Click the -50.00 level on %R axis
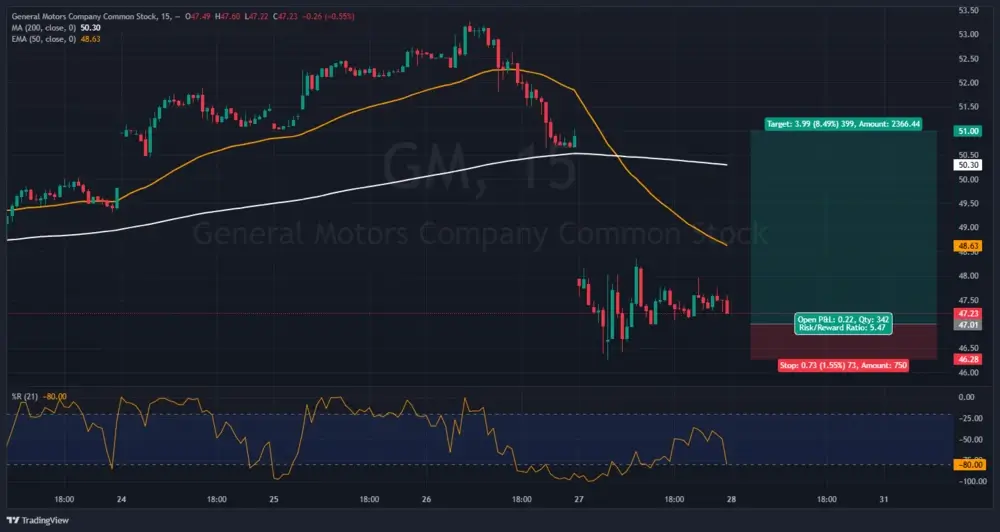The image size is (1000, 532). click(x=970, y=440)
